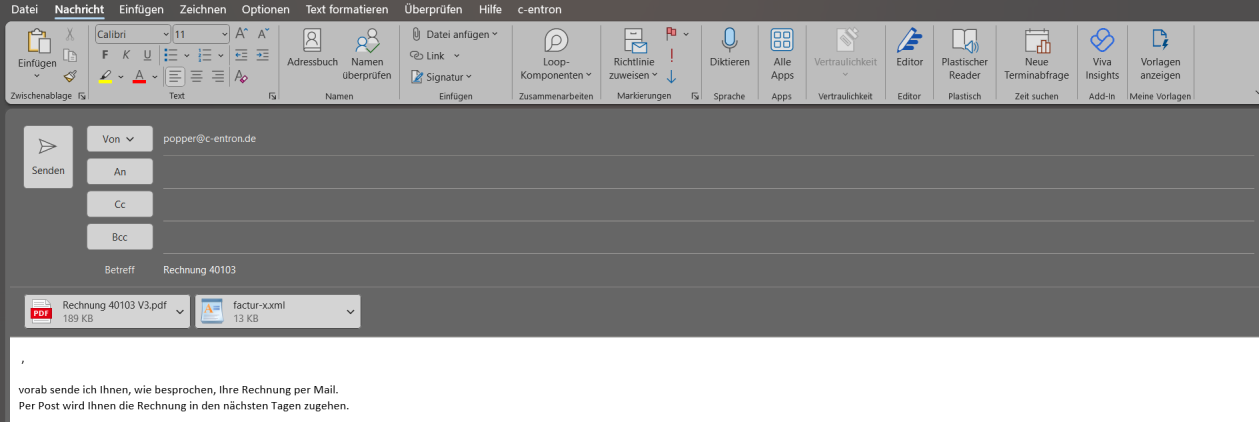
Task: Click the Bcc recipients button
Action: point(119,237)
